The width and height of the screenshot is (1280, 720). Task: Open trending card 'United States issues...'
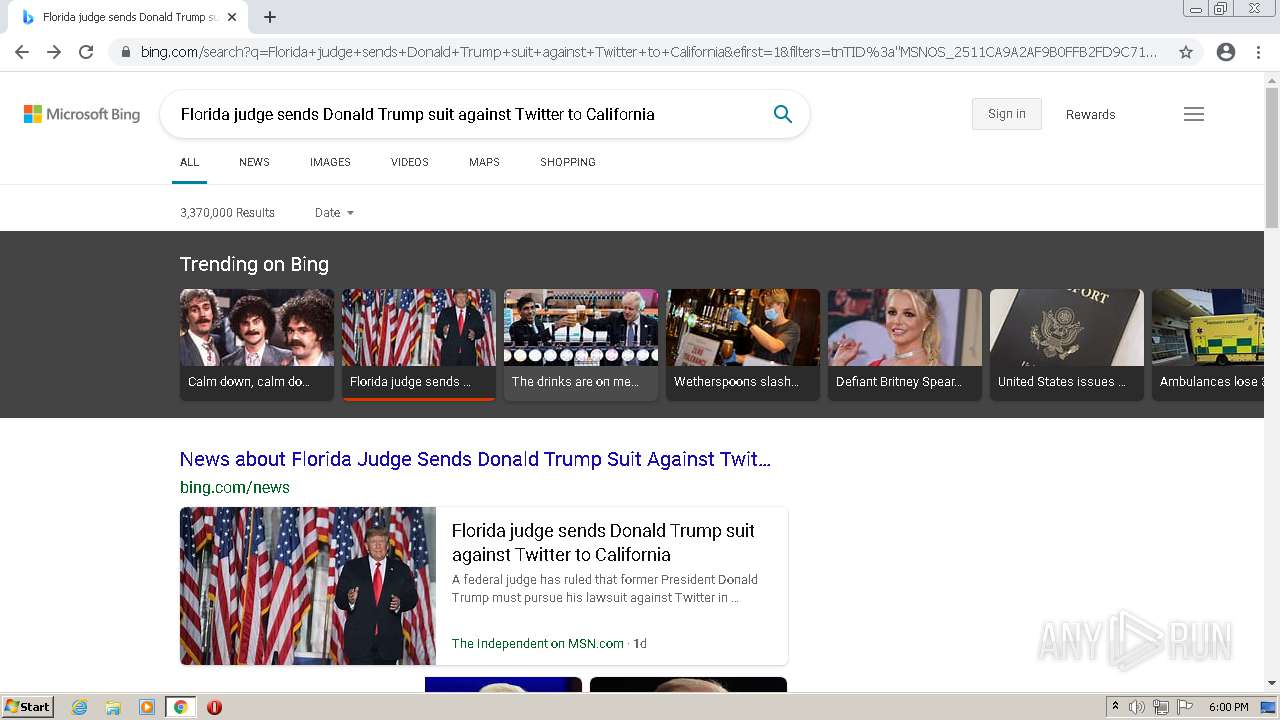pos(1067,345)
